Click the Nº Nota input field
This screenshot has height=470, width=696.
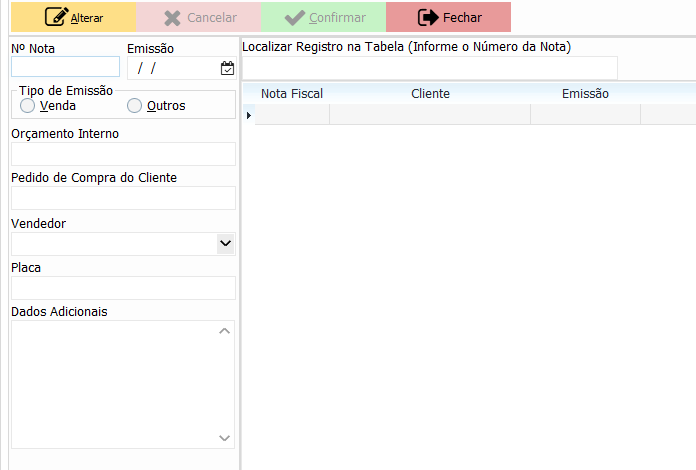65,67
